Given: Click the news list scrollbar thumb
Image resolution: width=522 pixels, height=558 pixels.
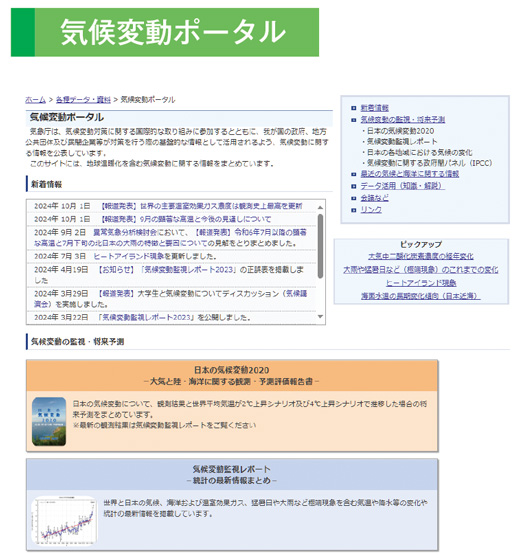Looking at the screenshot, I should (320, 246).
